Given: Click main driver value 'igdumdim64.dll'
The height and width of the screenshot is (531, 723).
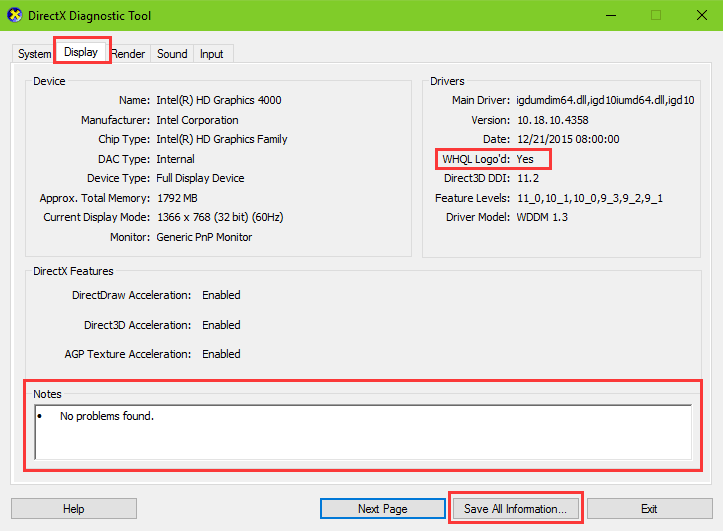Looking at the screenshot, I should pyautogui.click(x=605, y=100).
